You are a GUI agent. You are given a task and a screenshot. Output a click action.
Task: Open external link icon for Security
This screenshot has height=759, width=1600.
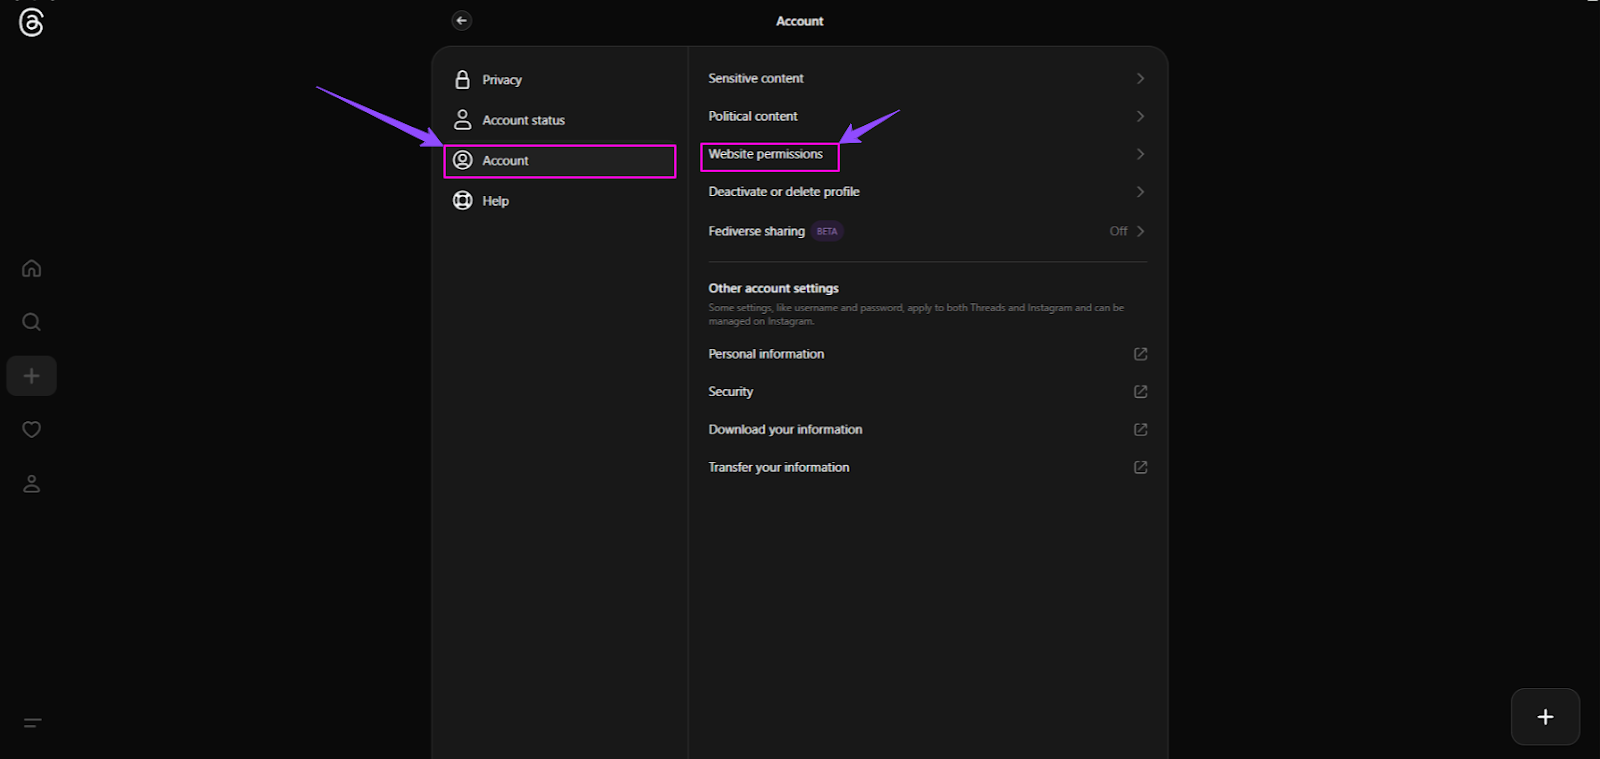click(x=1140, y=392)
